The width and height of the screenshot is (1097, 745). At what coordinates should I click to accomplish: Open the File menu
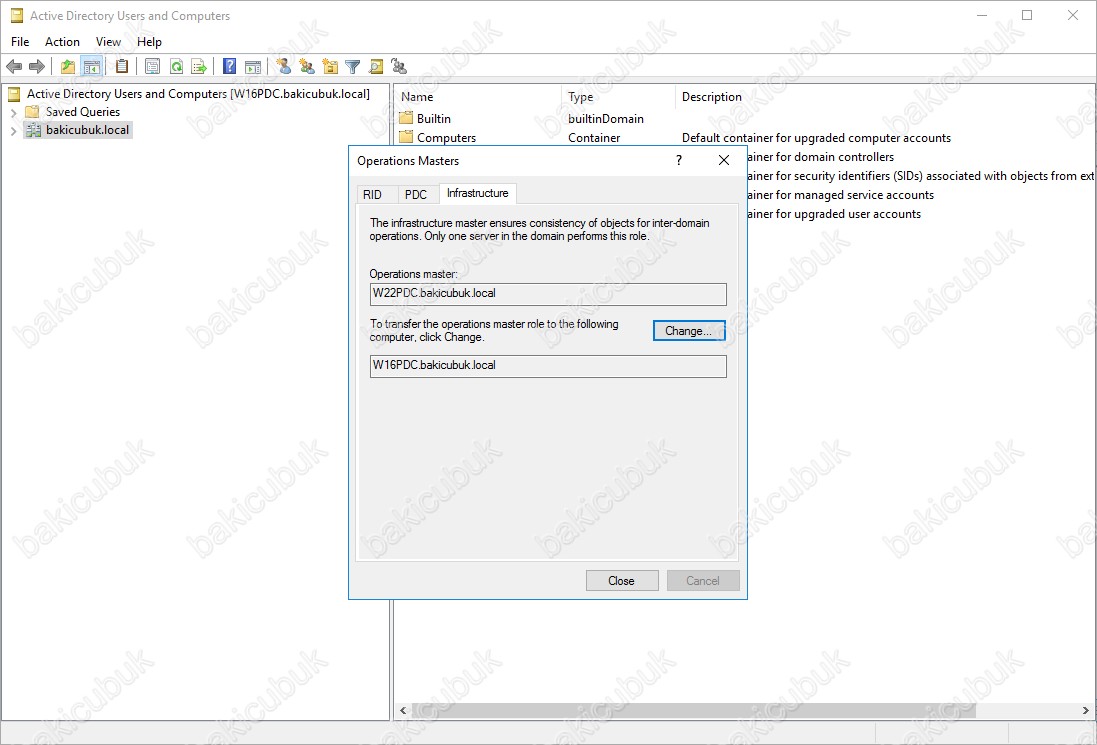pyautogui.click(x=20, y=42)
